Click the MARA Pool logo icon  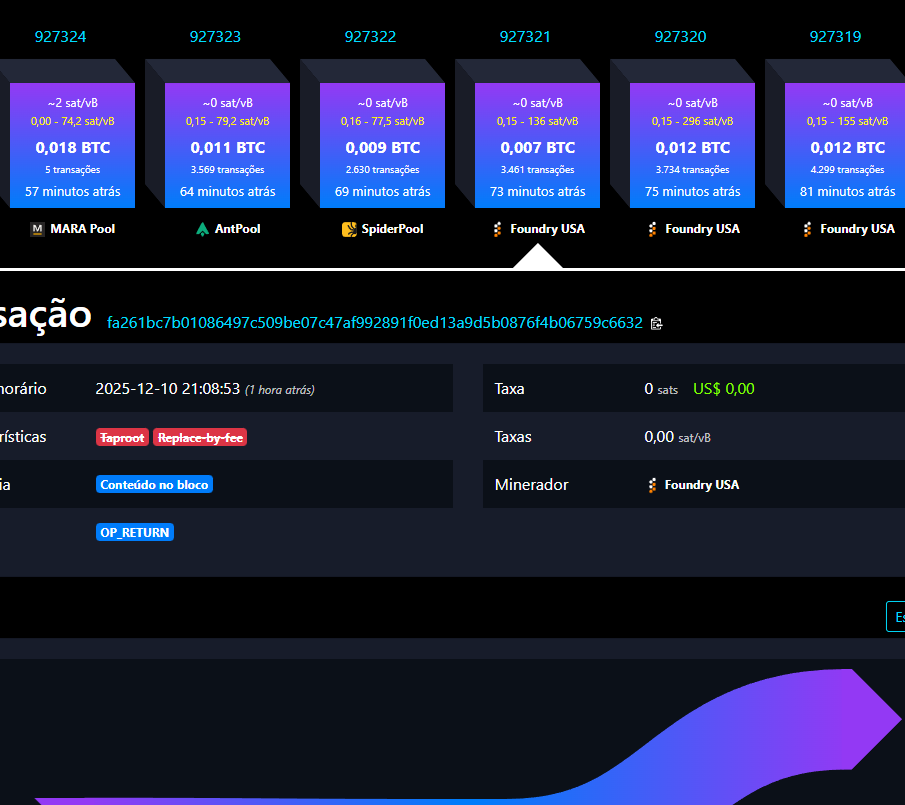[38, 229]
